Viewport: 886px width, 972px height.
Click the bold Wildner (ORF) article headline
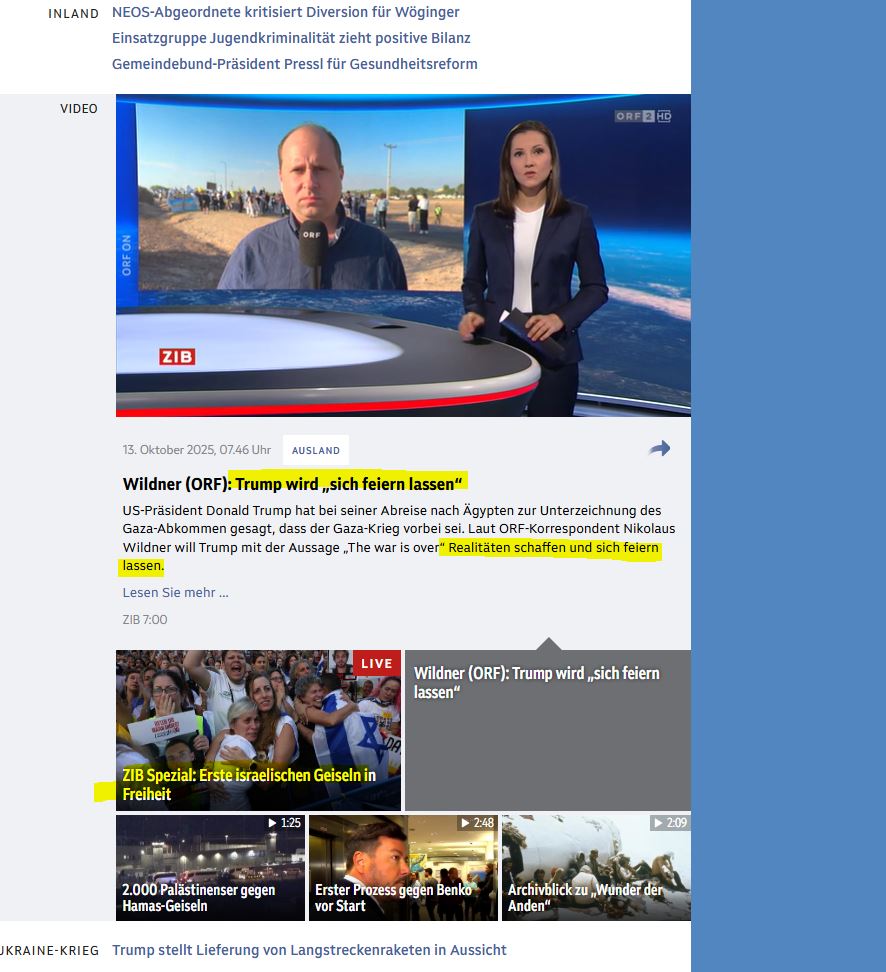(x=293, y=484)
